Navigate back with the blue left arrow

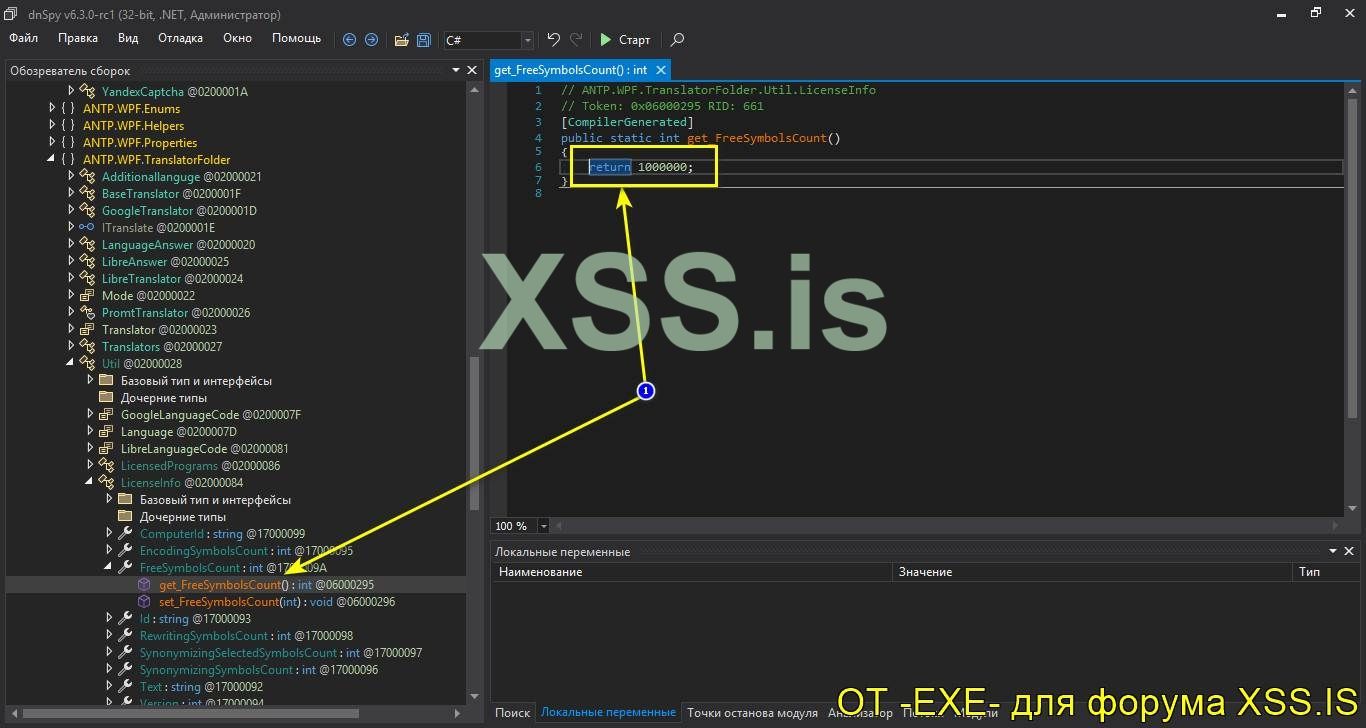[x=349, y=40]
